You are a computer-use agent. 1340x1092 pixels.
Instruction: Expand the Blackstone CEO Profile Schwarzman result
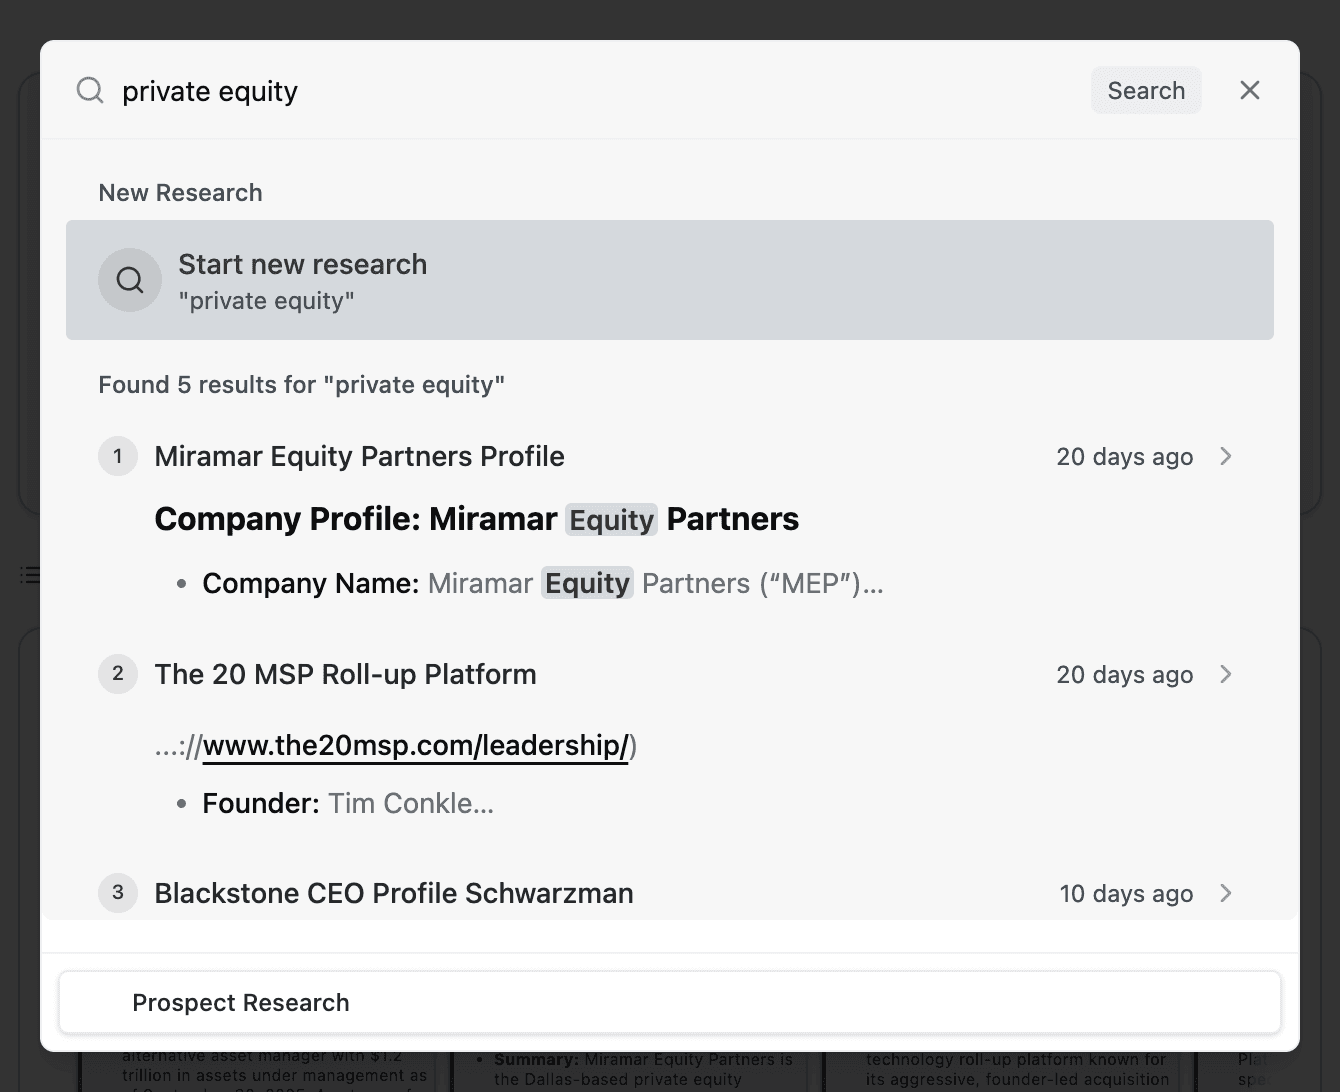pyautogui.click(x=1226, y=893)
